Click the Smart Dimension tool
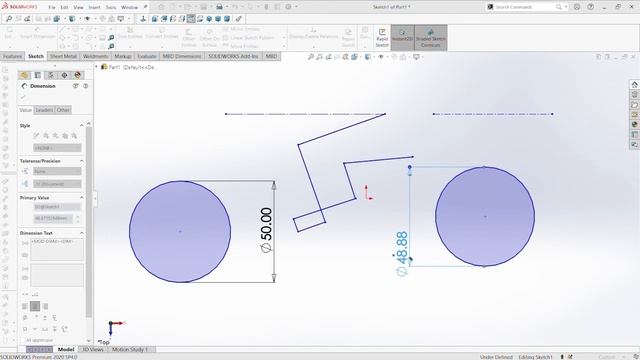 38,33
